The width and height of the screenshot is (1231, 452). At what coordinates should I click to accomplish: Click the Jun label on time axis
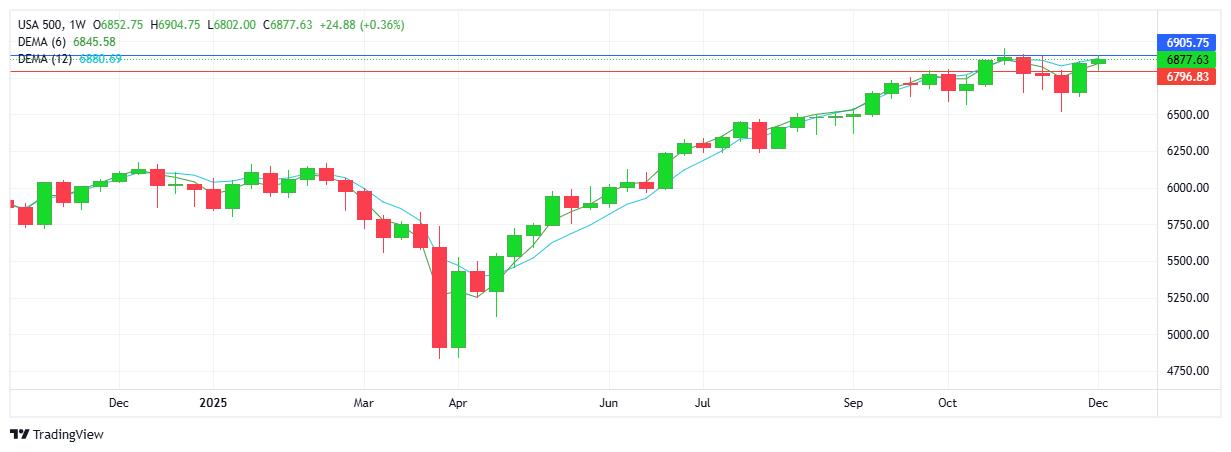point(608,403)
